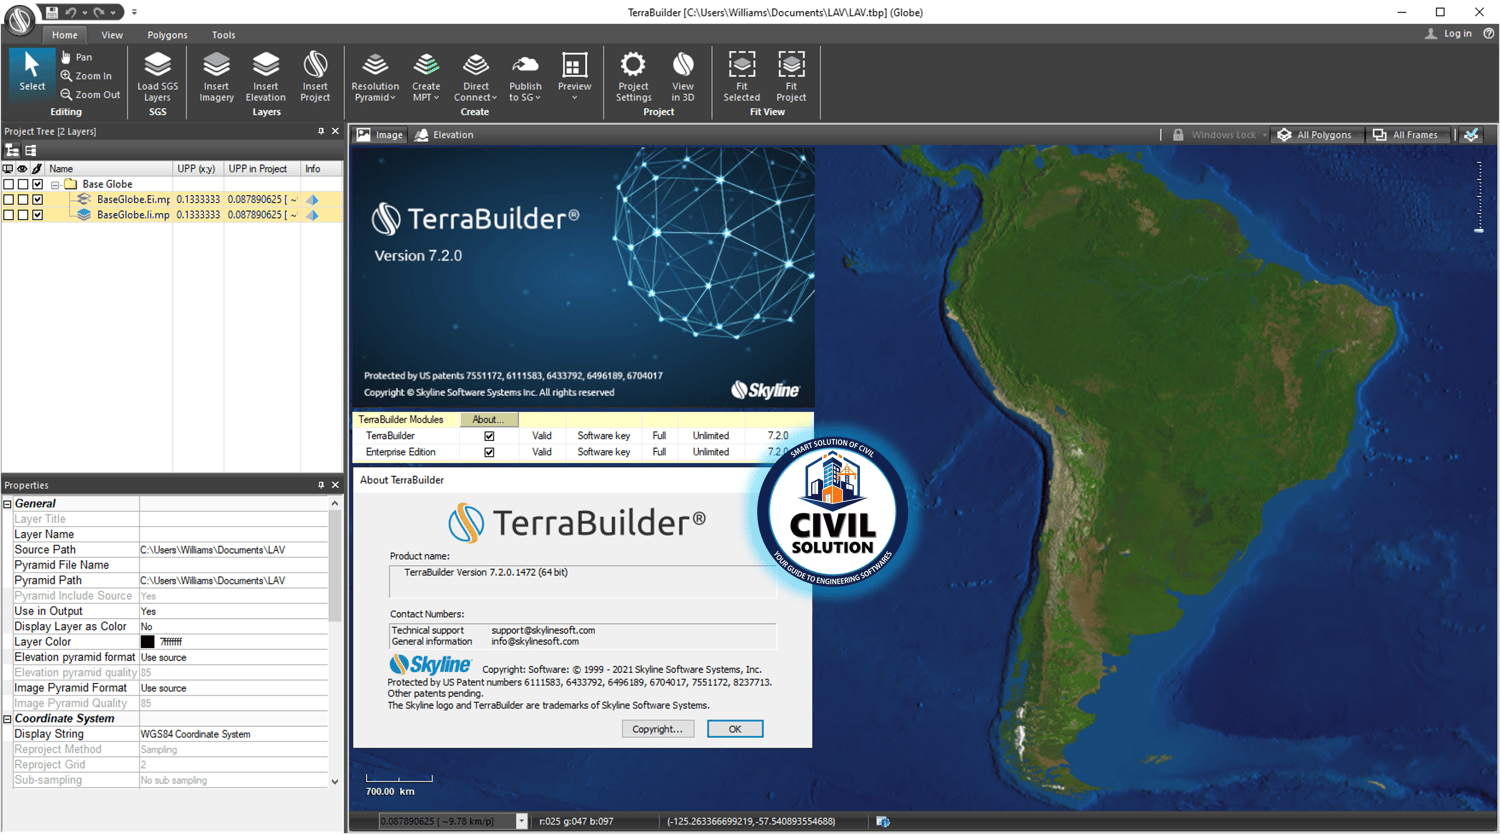Click the Copyright... button
The height and width of the screenshot is (834, 1500).
pos(657,729)
